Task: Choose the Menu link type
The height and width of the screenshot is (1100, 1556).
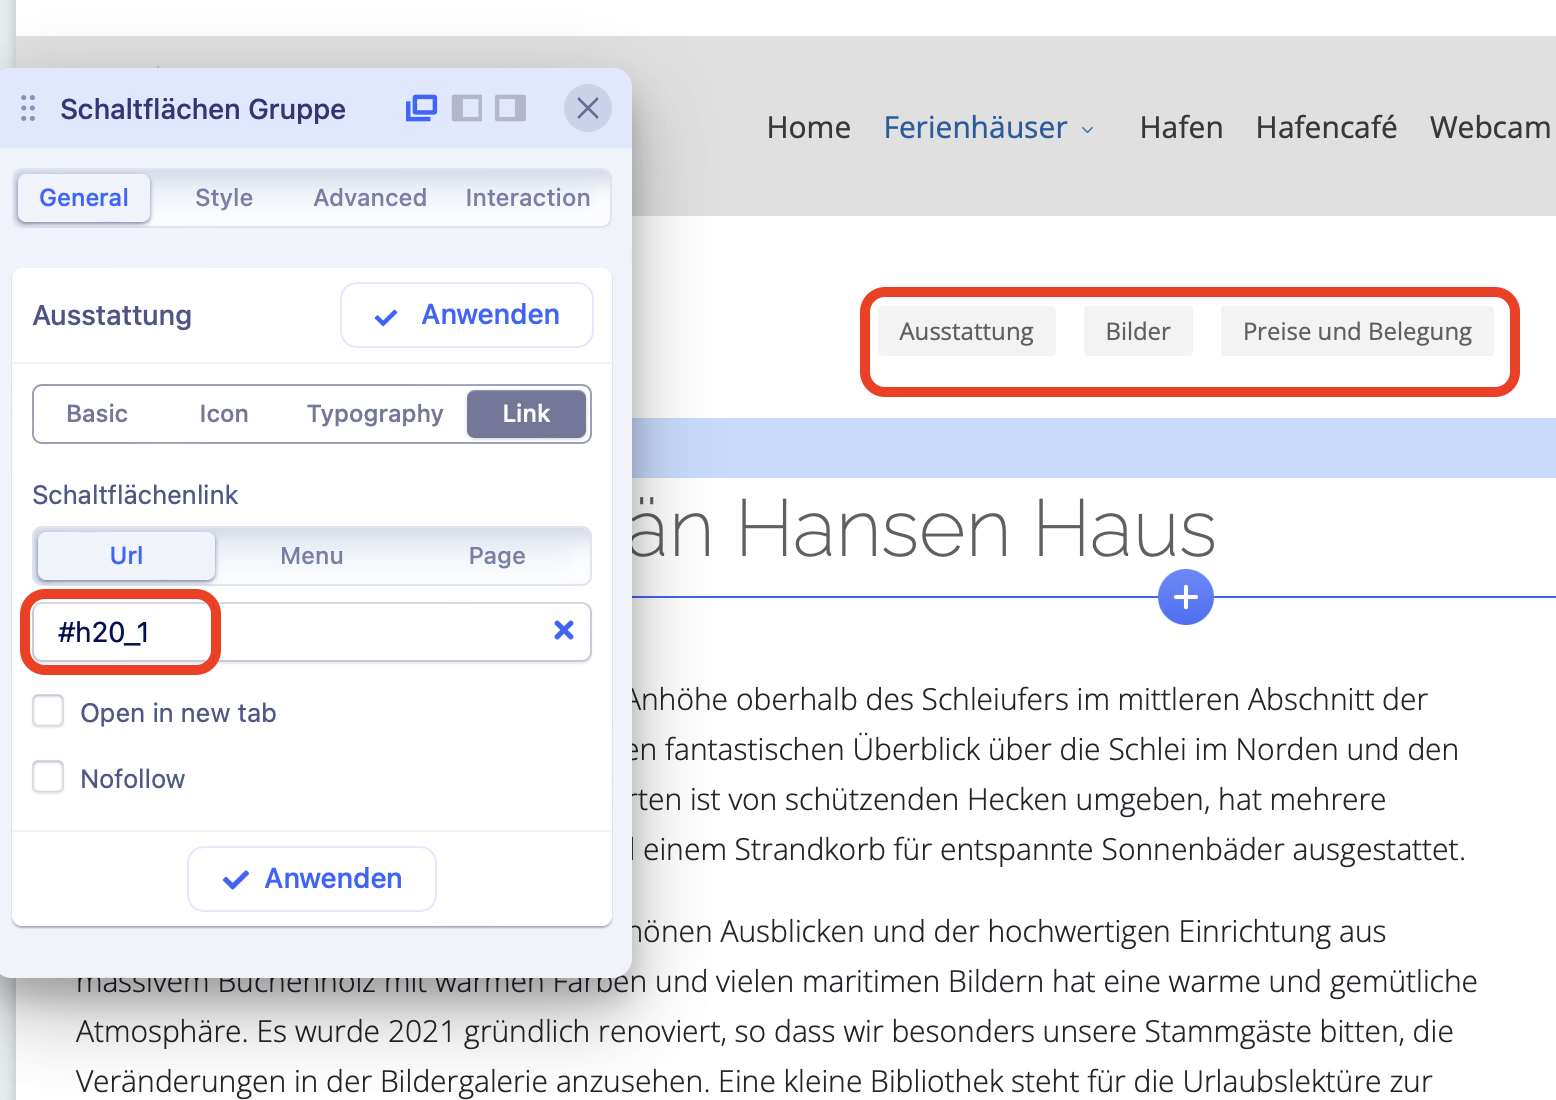Action: [312, 556]
